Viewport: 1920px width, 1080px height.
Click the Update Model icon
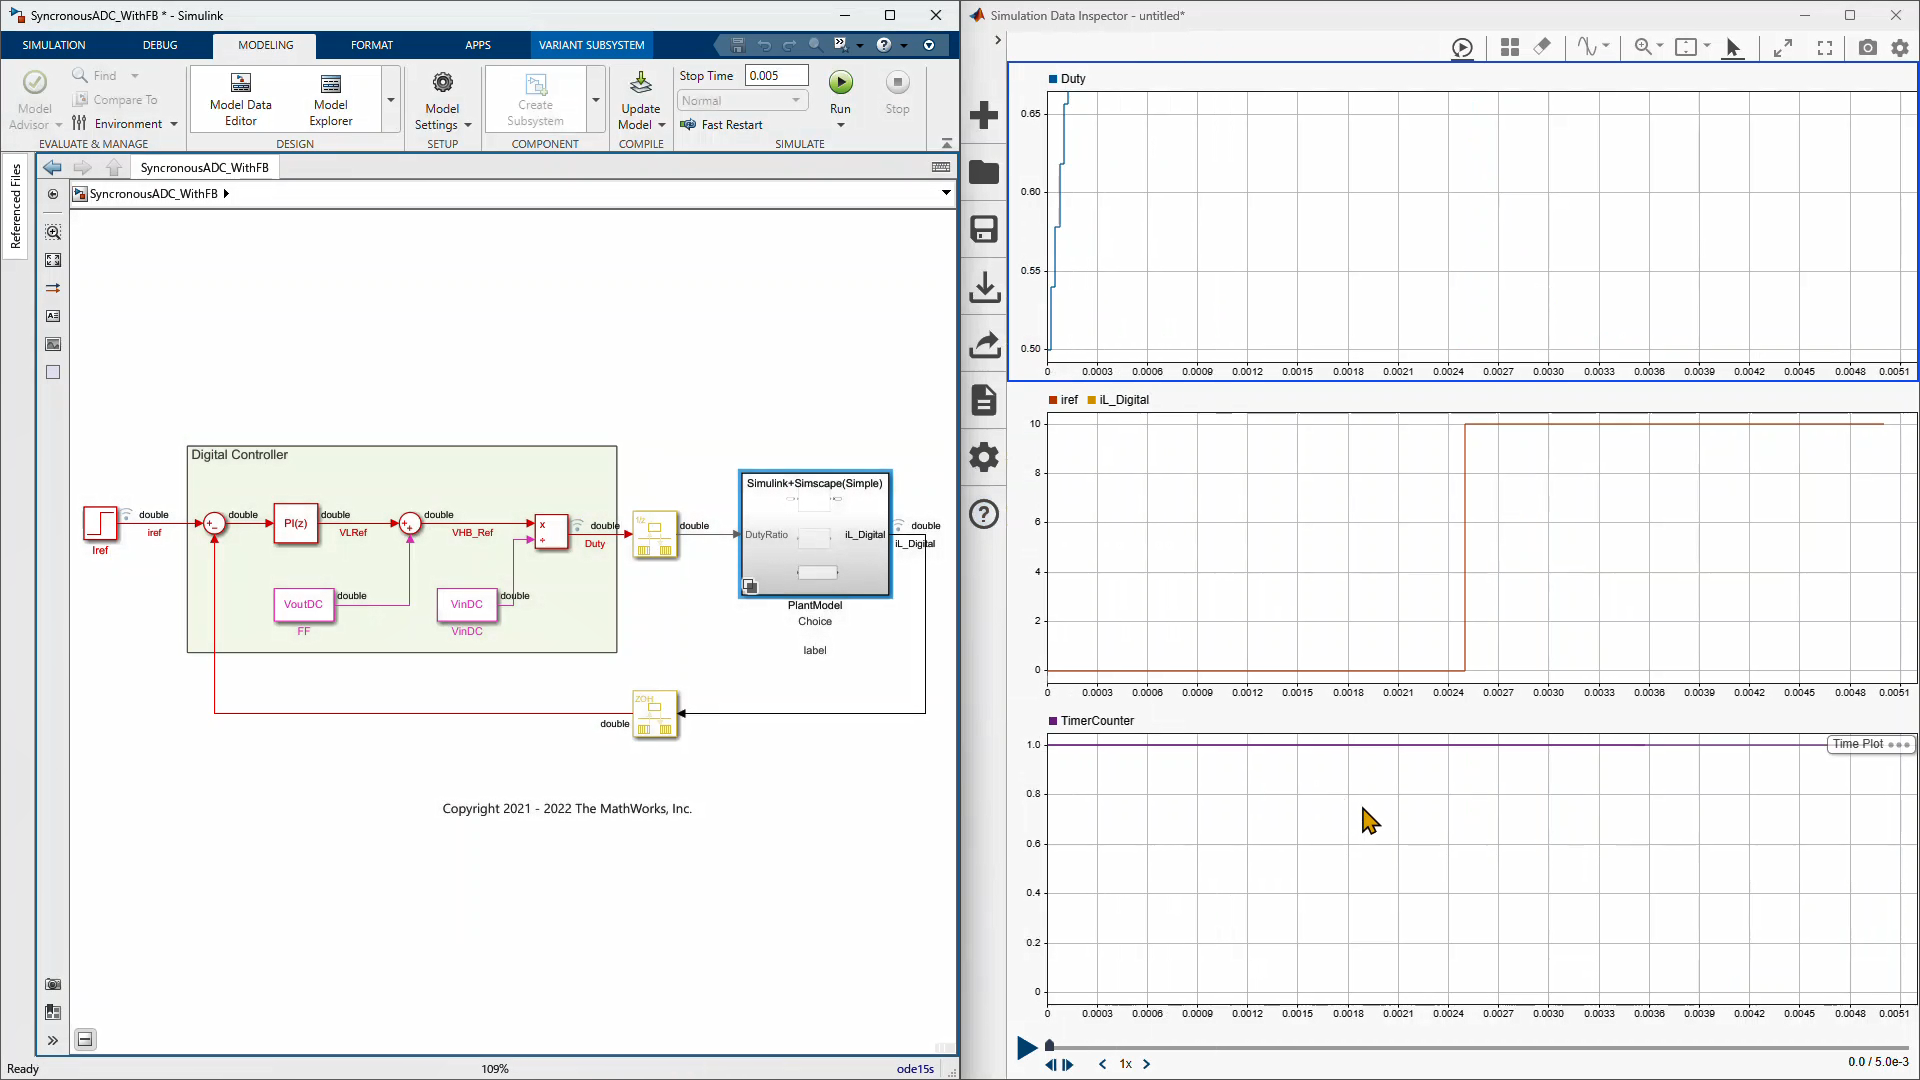640,84
